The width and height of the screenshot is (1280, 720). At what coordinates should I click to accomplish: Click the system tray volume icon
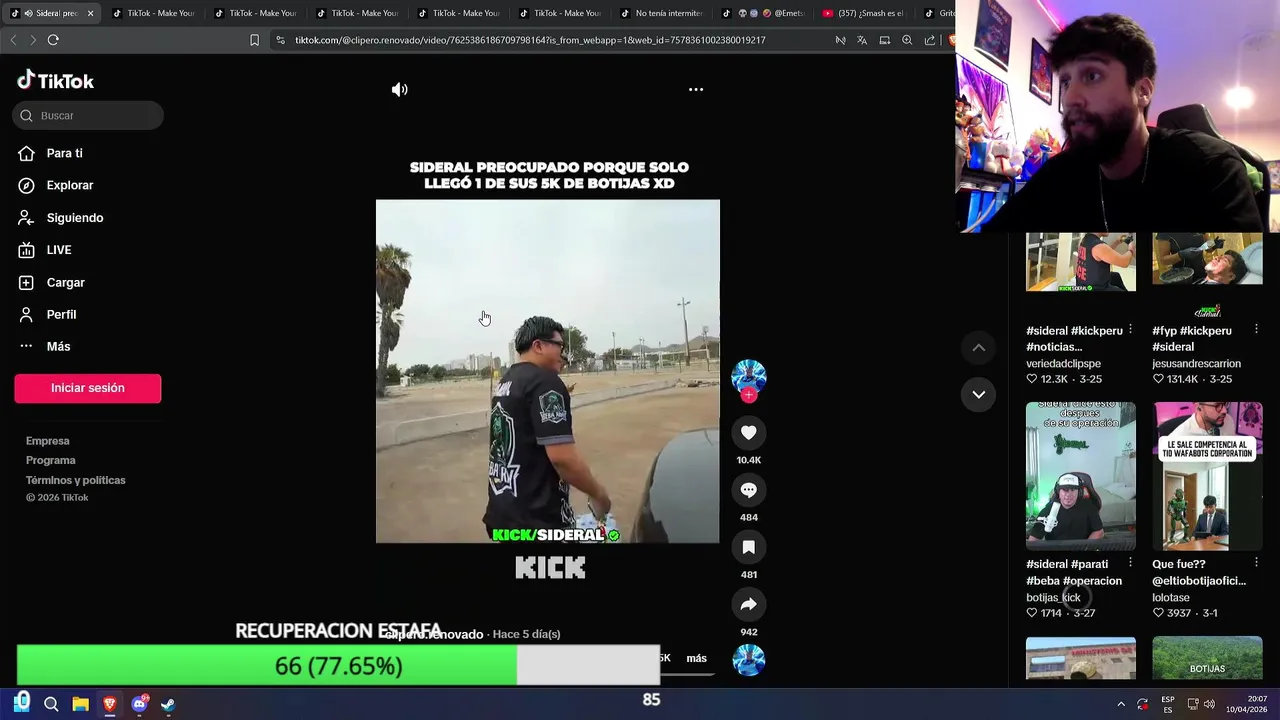click(1210, 704)
